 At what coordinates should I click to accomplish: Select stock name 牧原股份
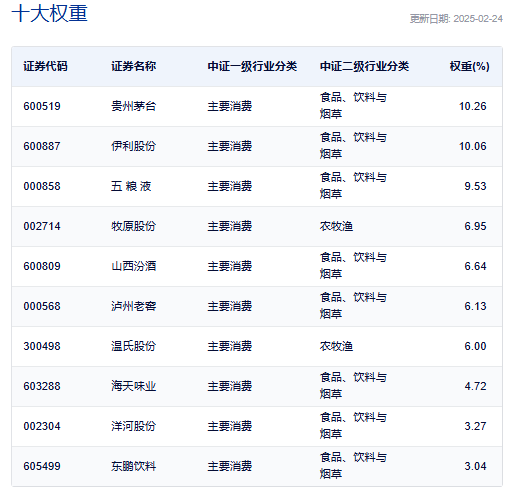(134, 226)
